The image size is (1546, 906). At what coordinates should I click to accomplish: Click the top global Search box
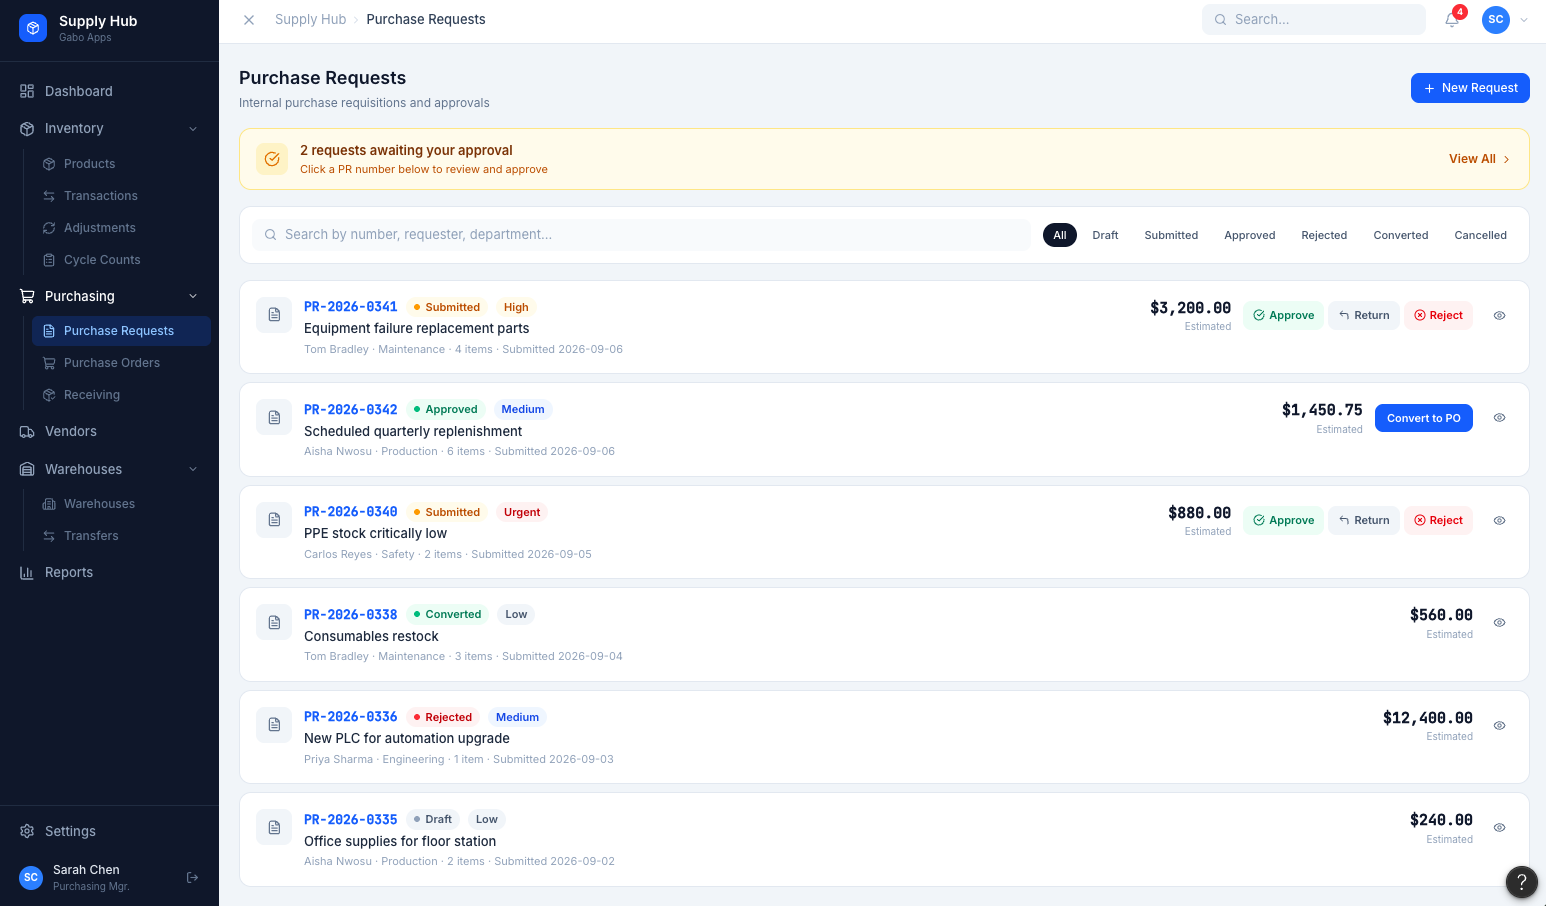click(x=1314, y=20)
